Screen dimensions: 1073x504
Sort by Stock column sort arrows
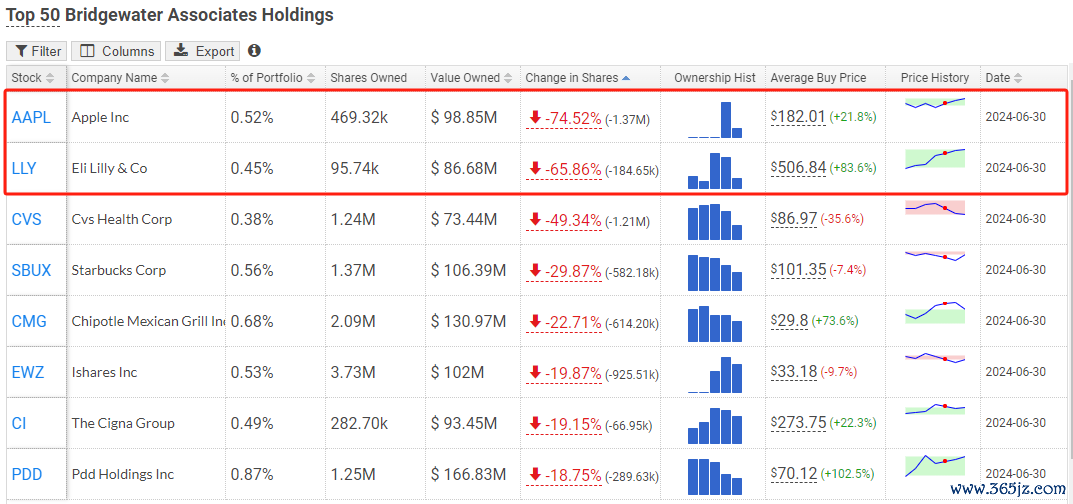pos(51,78)
